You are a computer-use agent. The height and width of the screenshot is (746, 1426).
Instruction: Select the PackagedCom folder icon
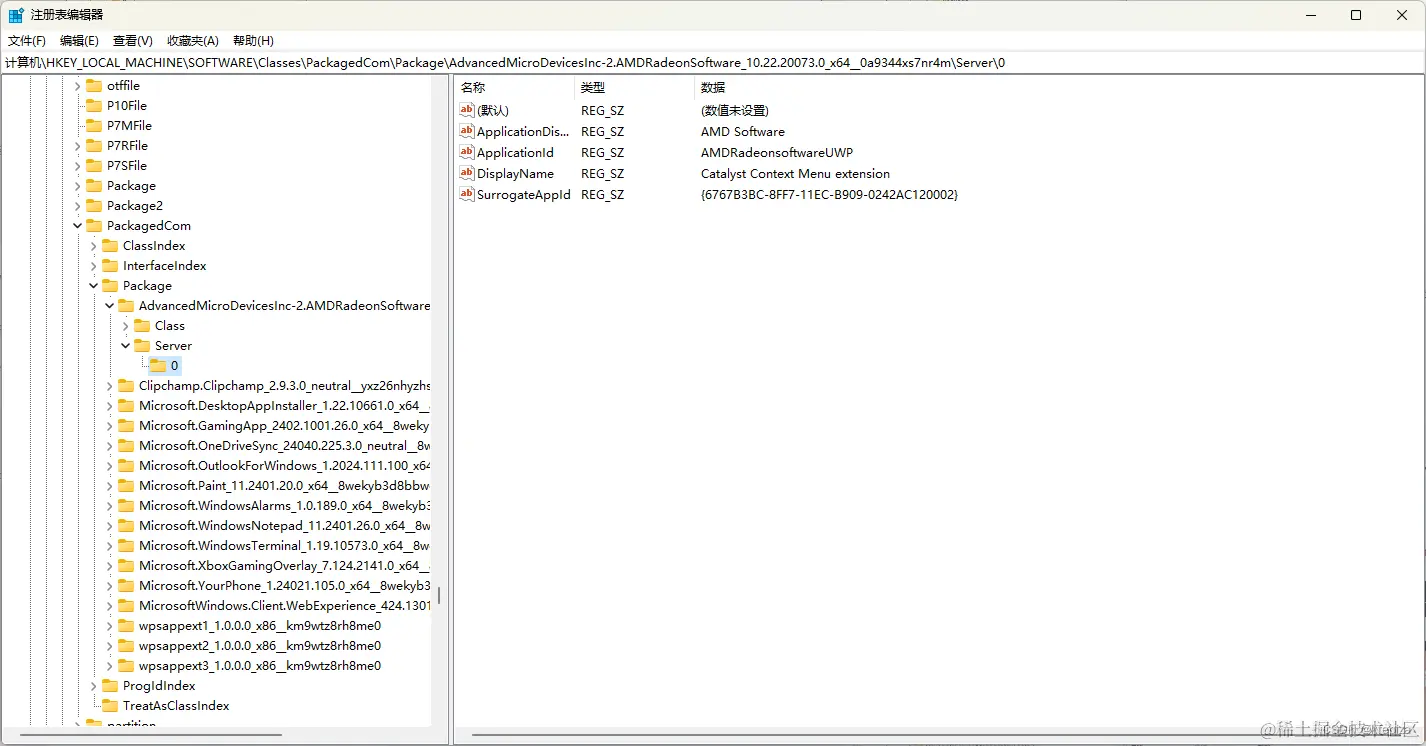click(94, 226)
